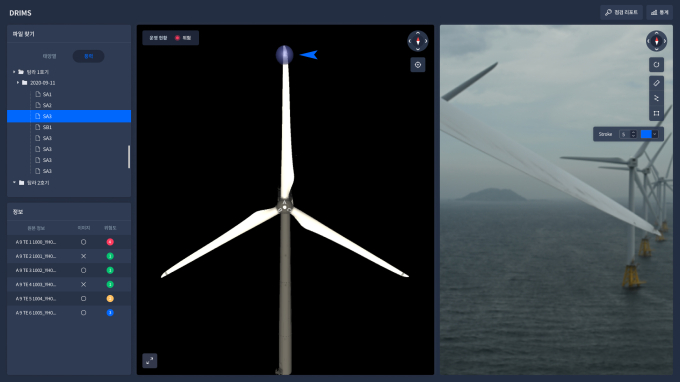Select the left unhighlighted tab in the file finder
Image resolution: width=680 pixels, height=382 pixels.
49,56
